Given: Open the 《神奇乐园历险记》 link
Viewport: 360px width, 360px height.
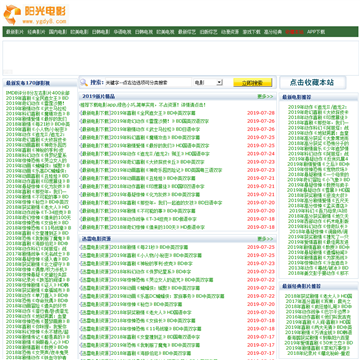Looking at the screenshot, I should click(166, 170).
